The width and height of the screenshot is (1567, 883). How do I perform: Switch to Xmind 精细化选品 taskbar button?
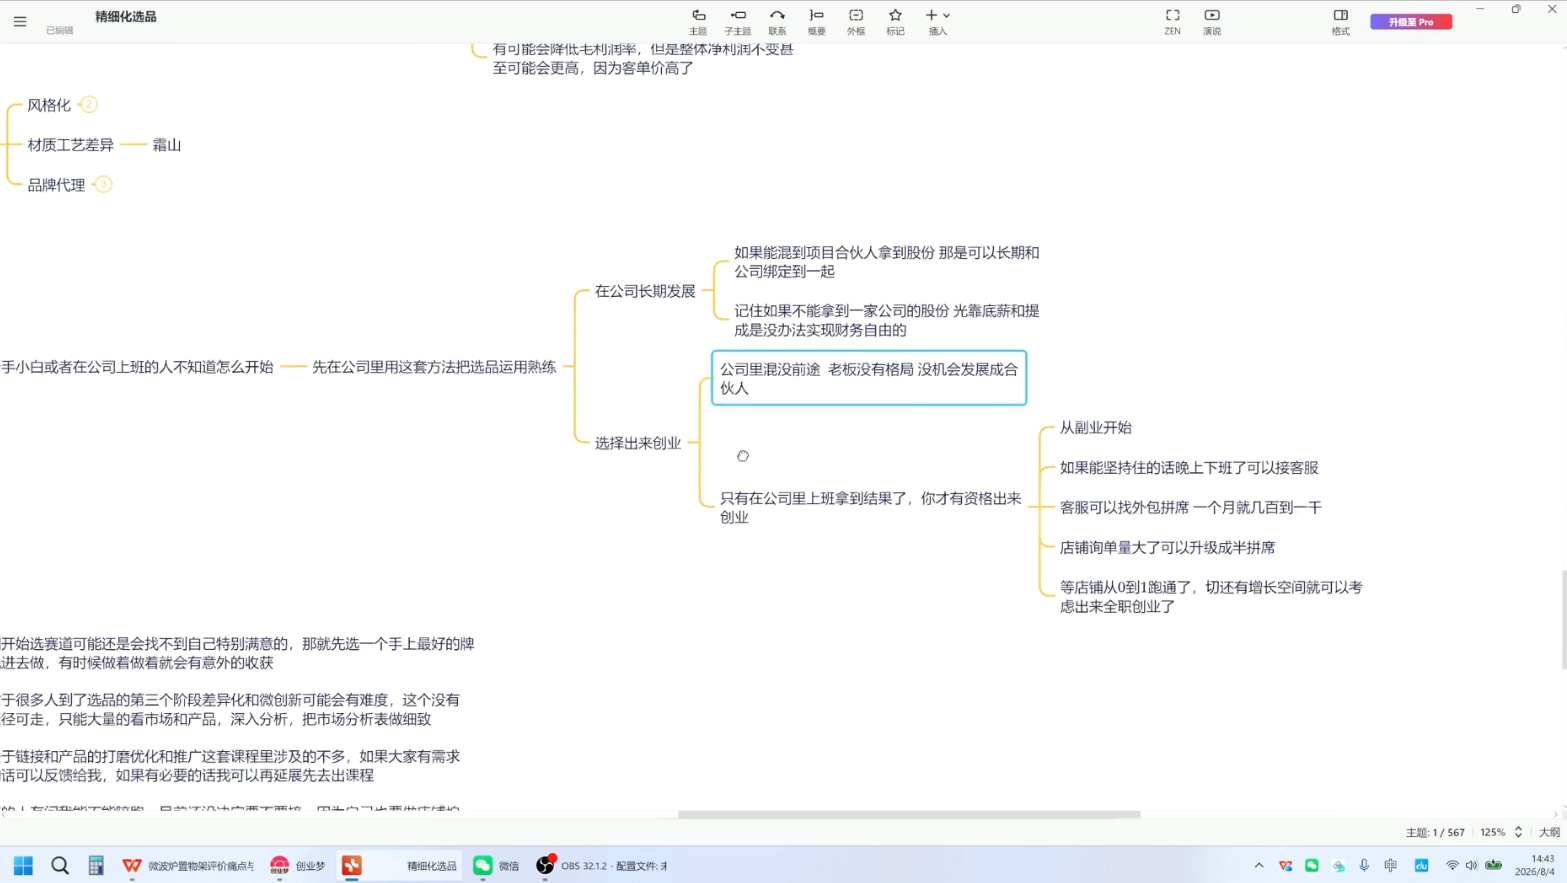[400, 865]
